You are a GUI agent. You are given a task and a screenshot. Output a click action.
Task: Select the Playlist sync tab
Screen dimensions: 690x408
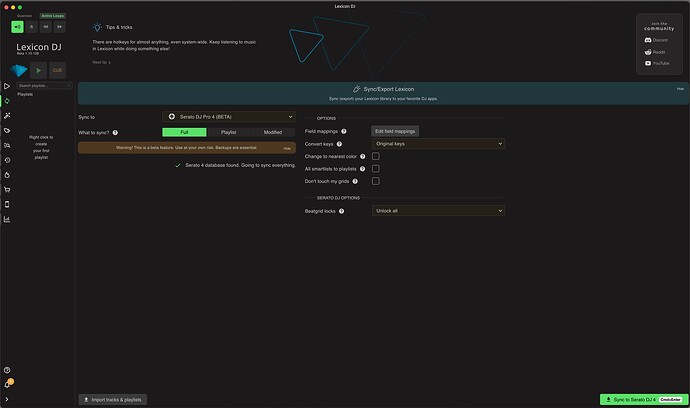[229, 132]
